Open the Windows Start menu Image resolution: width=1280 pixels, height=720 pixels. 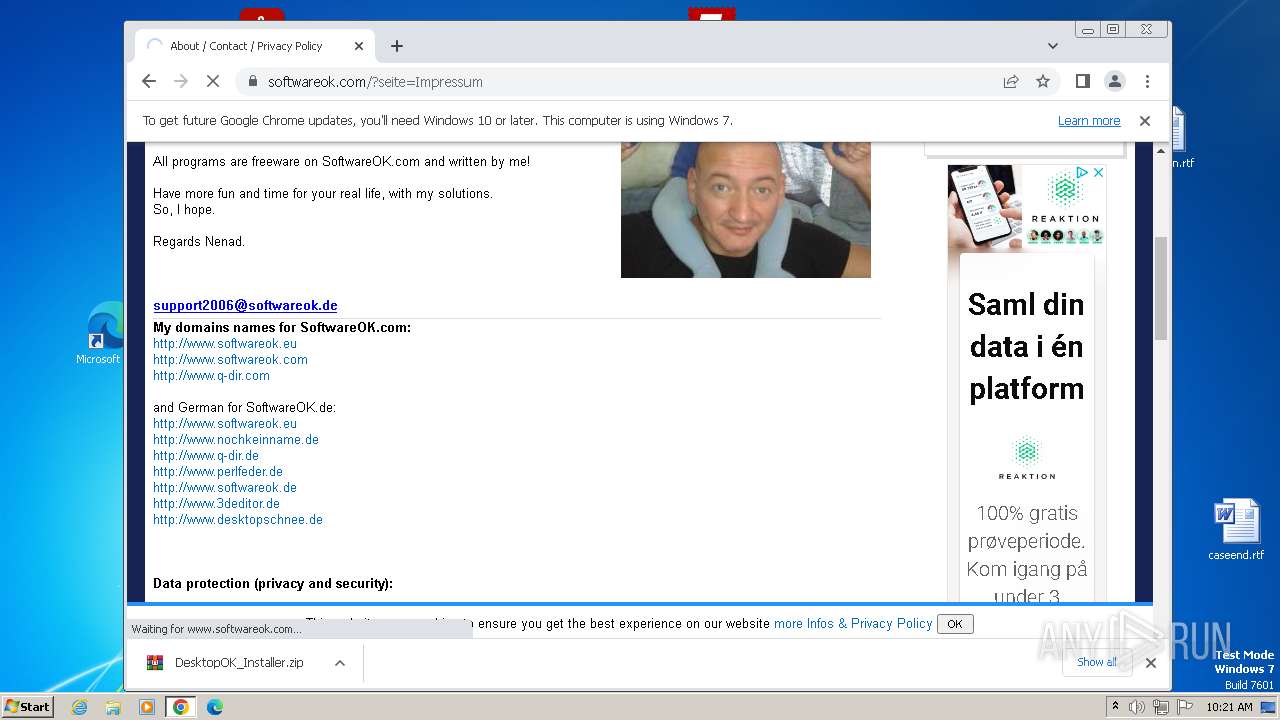click(x=28, y=707)
